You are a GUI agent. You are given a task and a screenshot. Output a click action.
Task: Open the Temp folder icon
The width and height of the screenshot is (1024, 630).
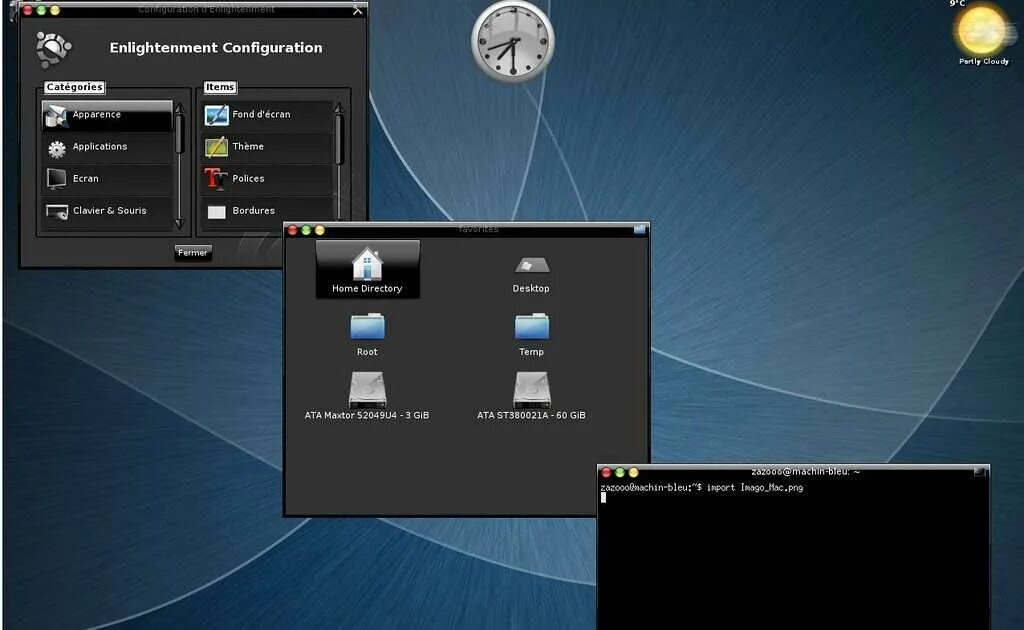(532, 326)
